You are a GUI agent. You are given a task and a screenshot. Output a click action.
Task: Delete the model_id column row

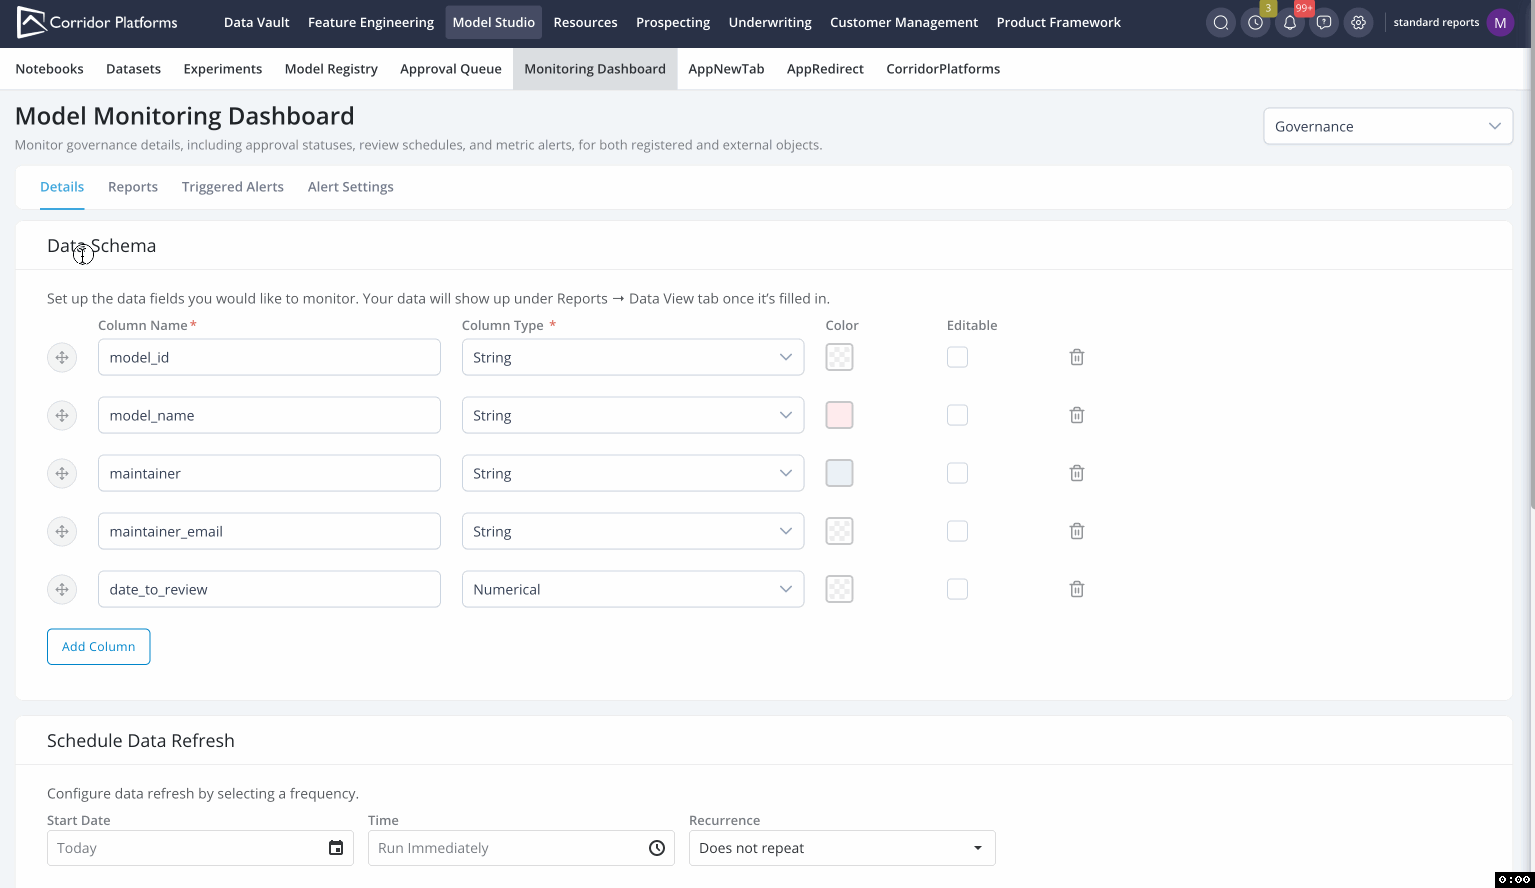[1077, 357]
